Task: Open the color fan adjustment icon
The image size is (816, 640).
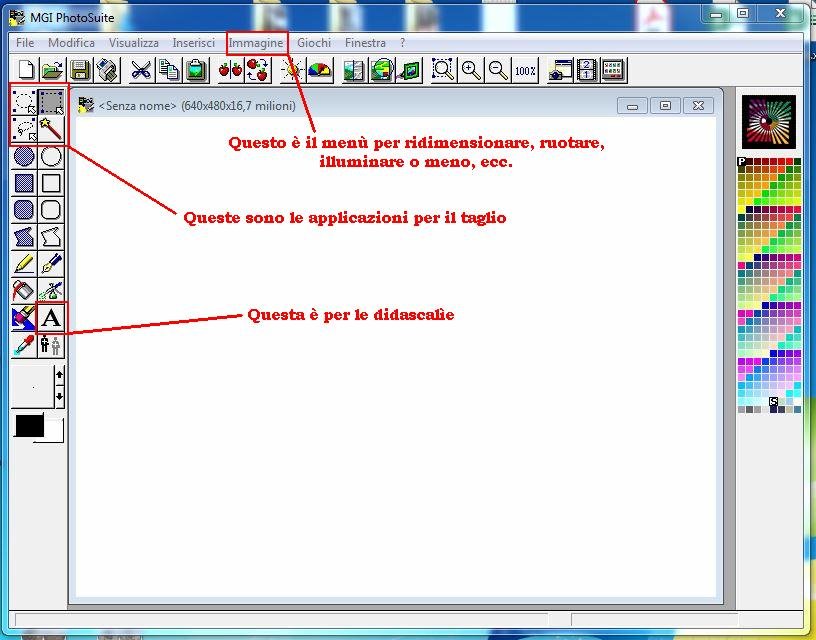Action: (x=320, y=70)
